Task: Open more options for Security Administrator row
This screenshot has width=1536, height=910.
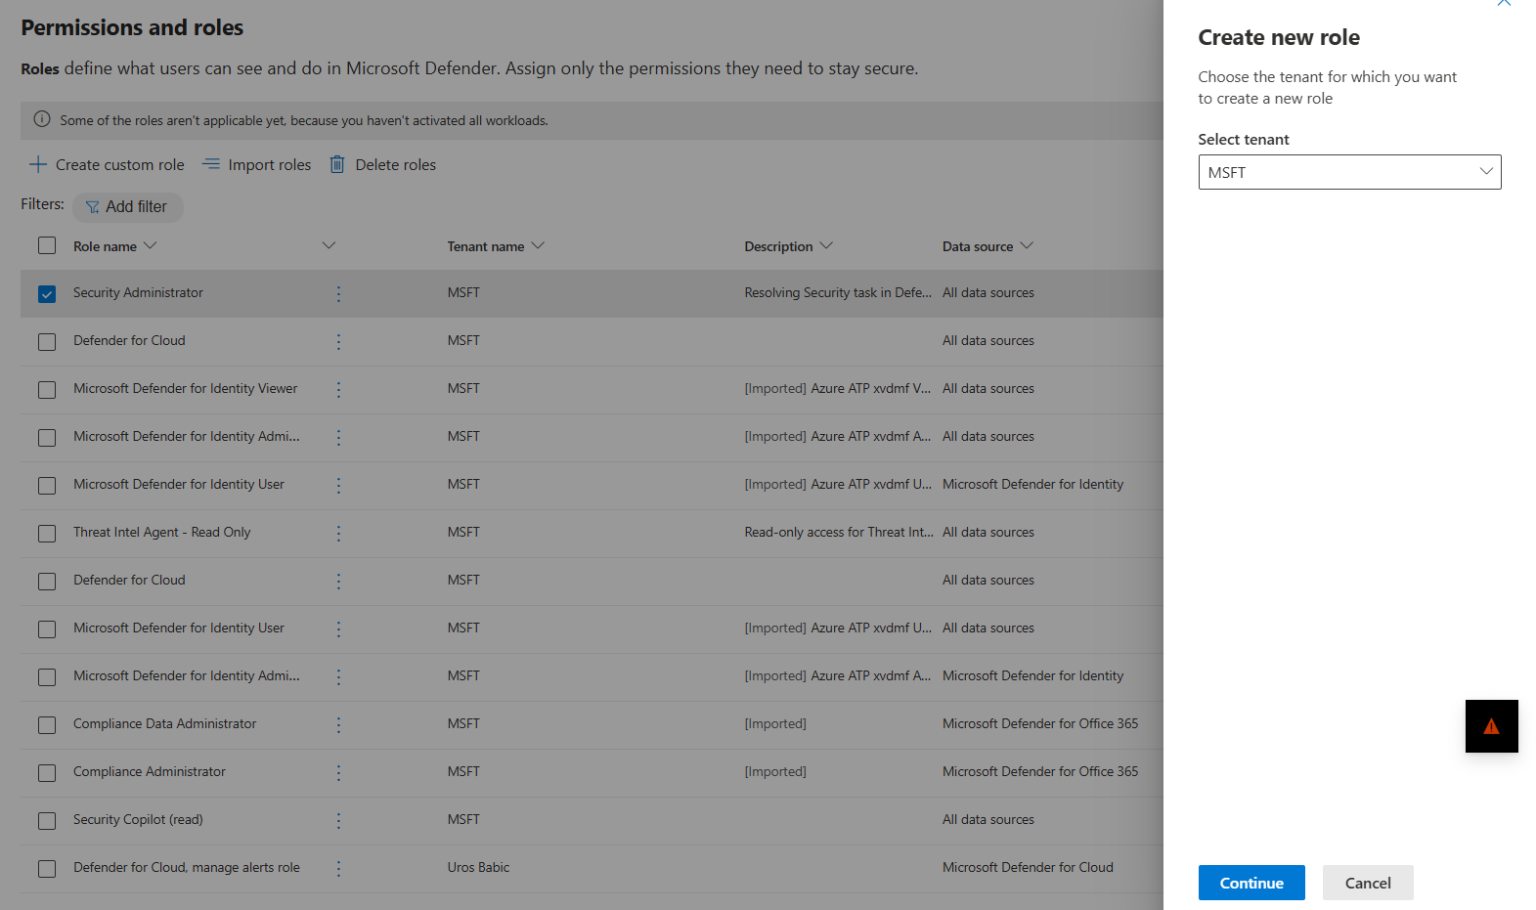Action: 339,293
